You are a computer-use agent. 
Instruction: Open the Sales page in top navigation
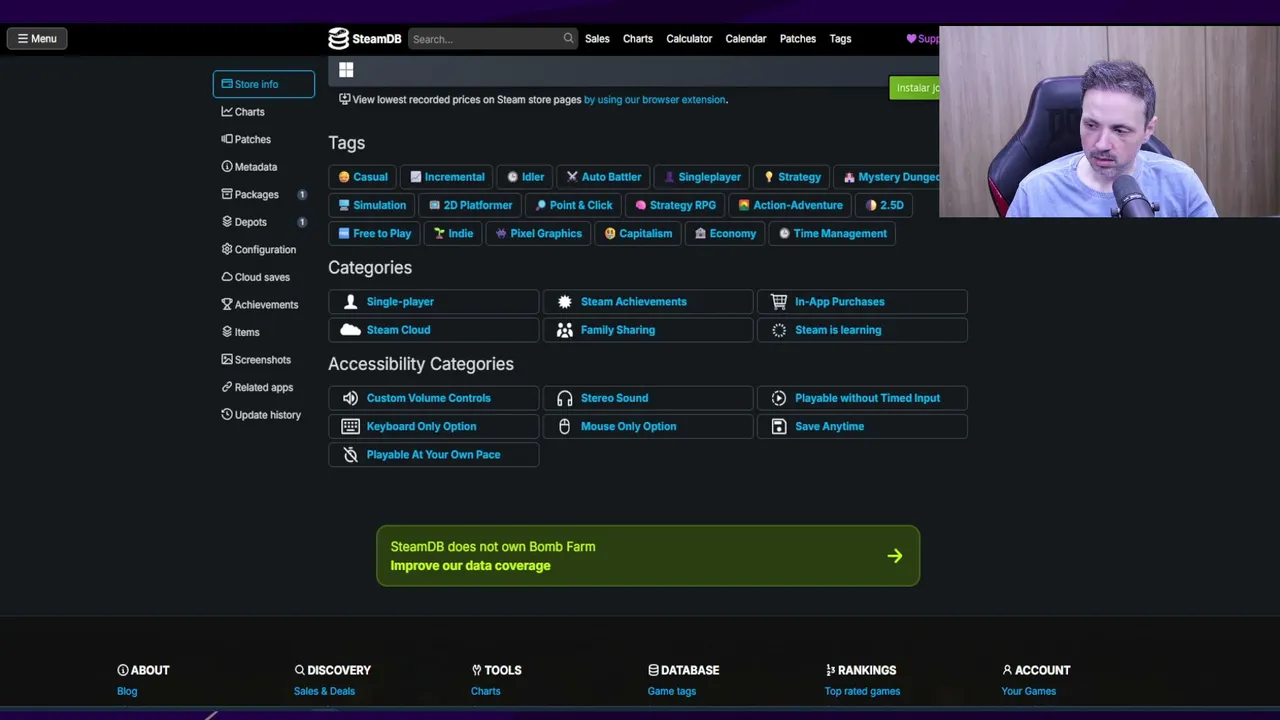tap(597, 39)
